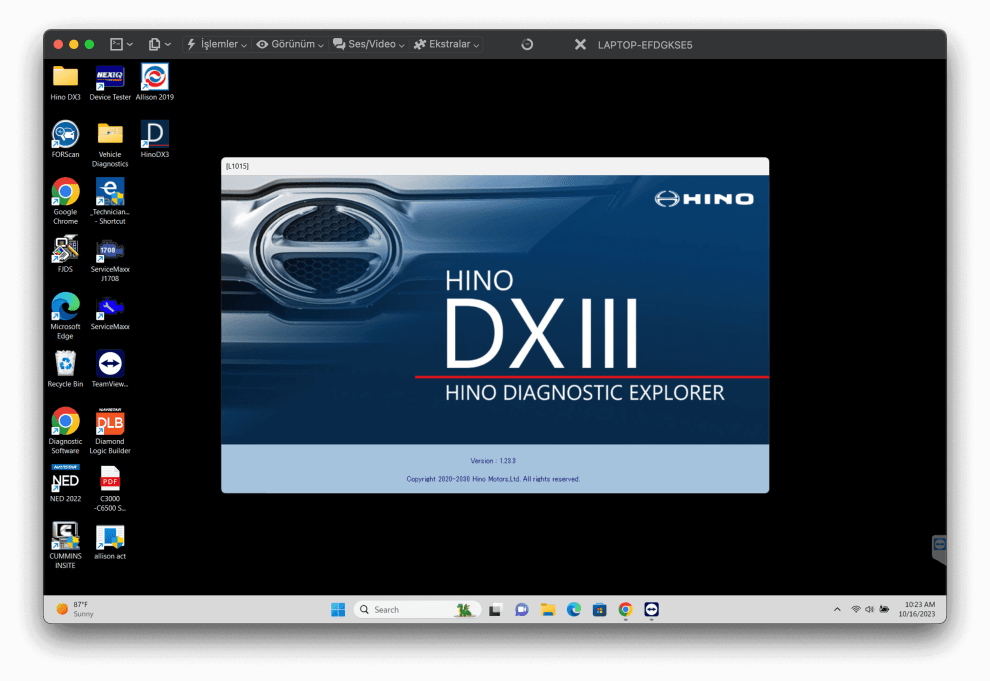
Task: Launch Hino DX3 from the desktop
Action: point(65,78)
